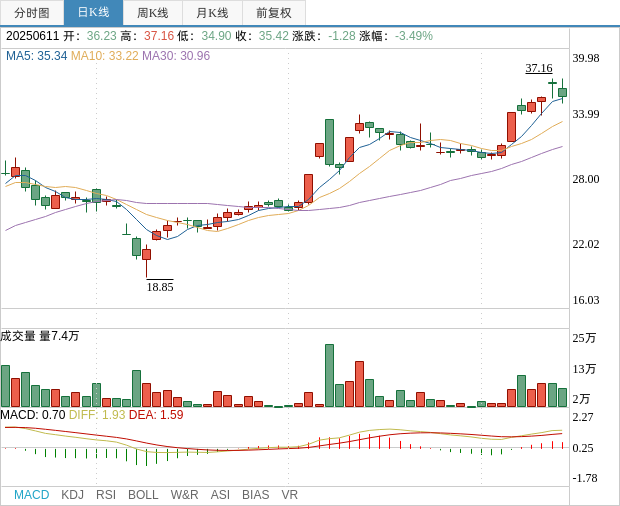Click the 33.99 price axis label
The width and height of the screenshot is (620, 506).
(586, 114)
